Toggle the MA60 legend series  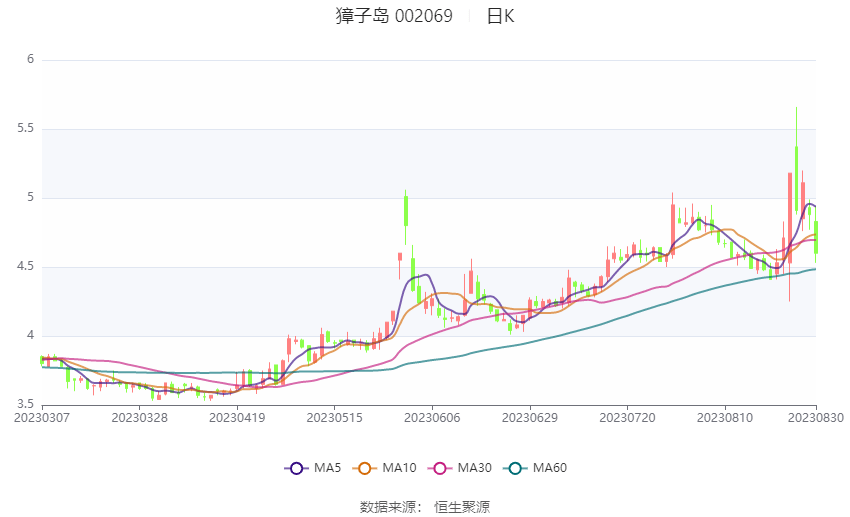(x=535, y=468)
